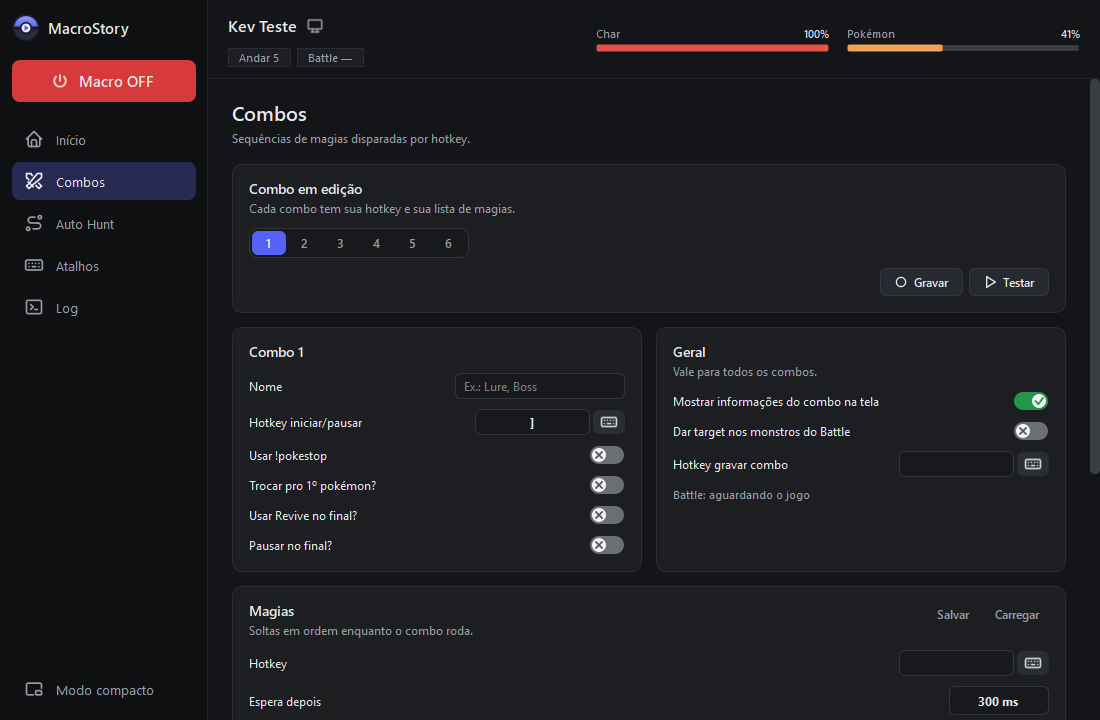Click the Nome input field

pyautogui.click(x=539, y=387)
